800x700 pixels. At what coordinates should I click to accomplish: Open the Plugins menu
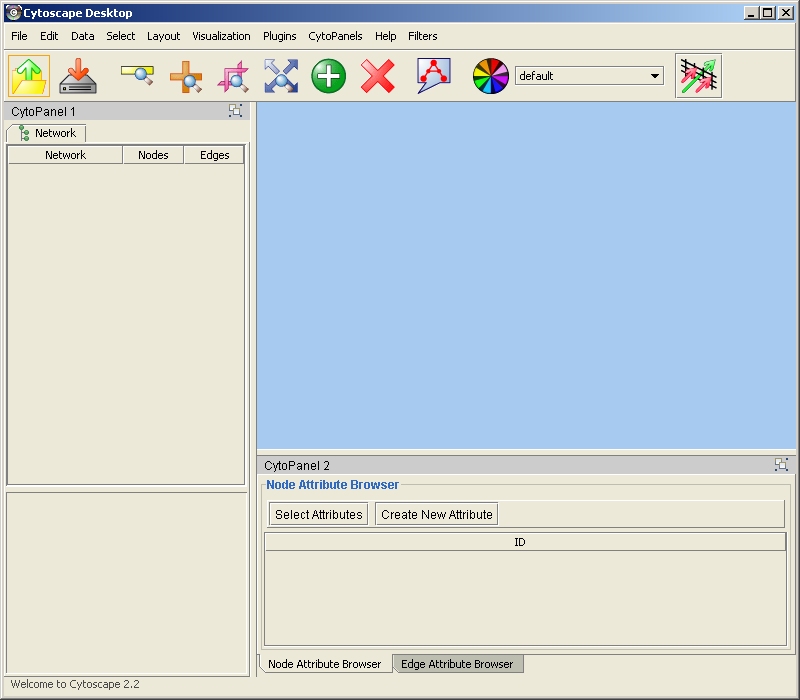279,36
